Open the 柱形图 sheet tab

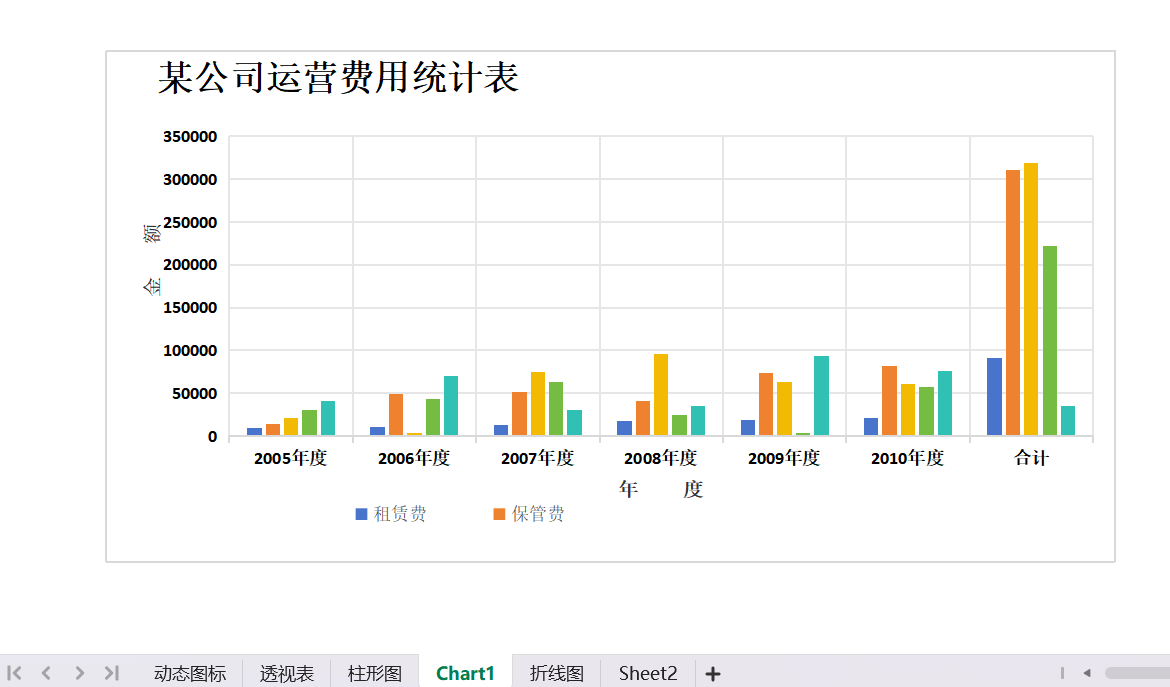coord(375,673)
